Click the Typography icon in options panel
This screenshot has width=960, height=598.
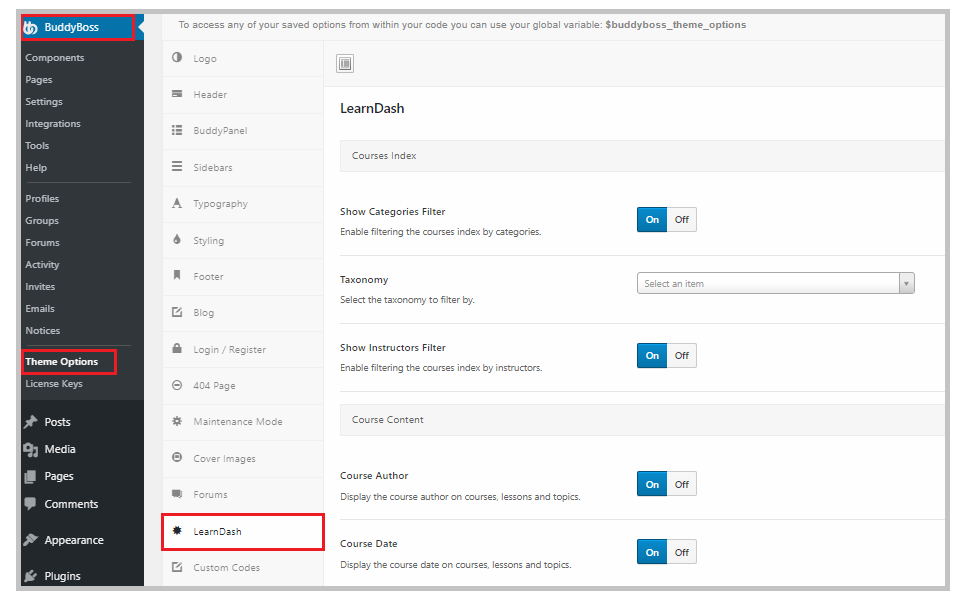coord(177,203)
